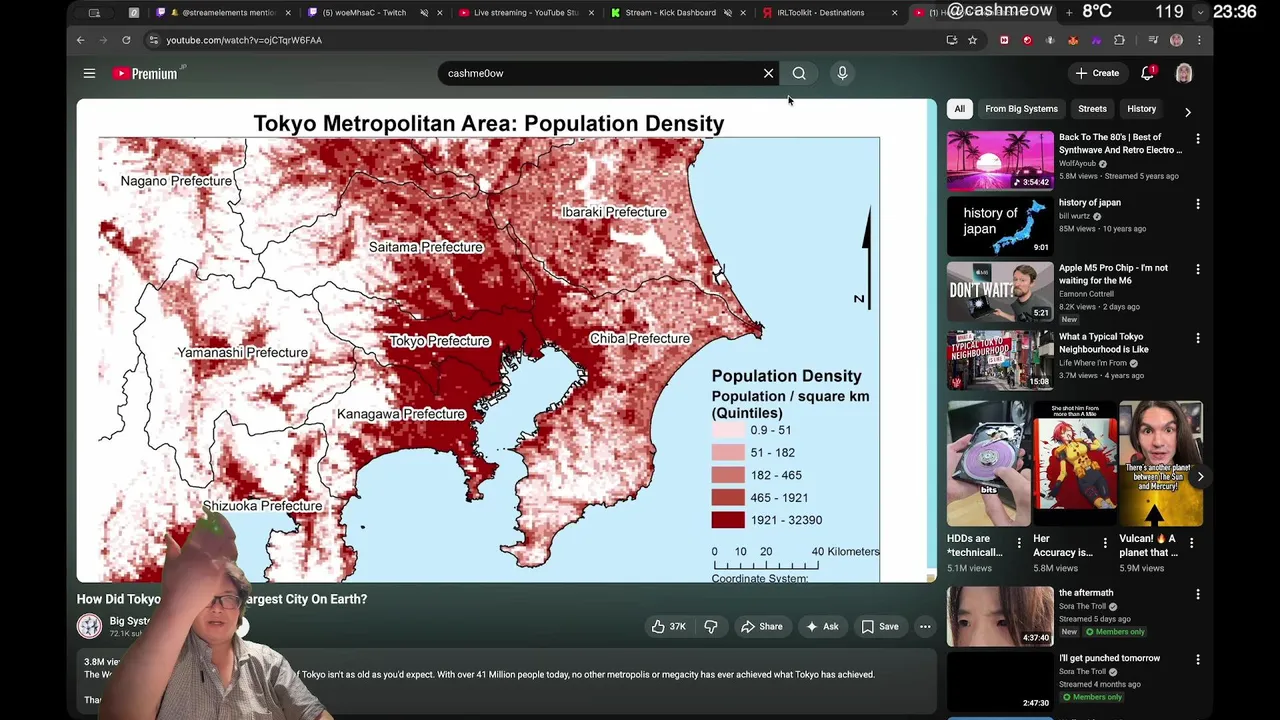Open the Vulcan planet Short
Image resolution: width=1280 pixels, height=720 pixels.
pos(1161,463)
